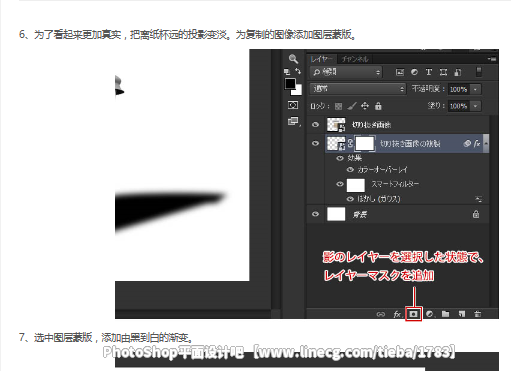Collapse effects list arrow on selected layer

click(x=486, y=143)
